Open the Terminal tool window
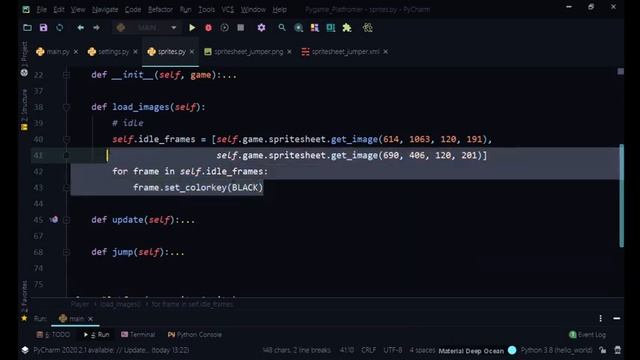The image size is (640, 360). (138, 335)
